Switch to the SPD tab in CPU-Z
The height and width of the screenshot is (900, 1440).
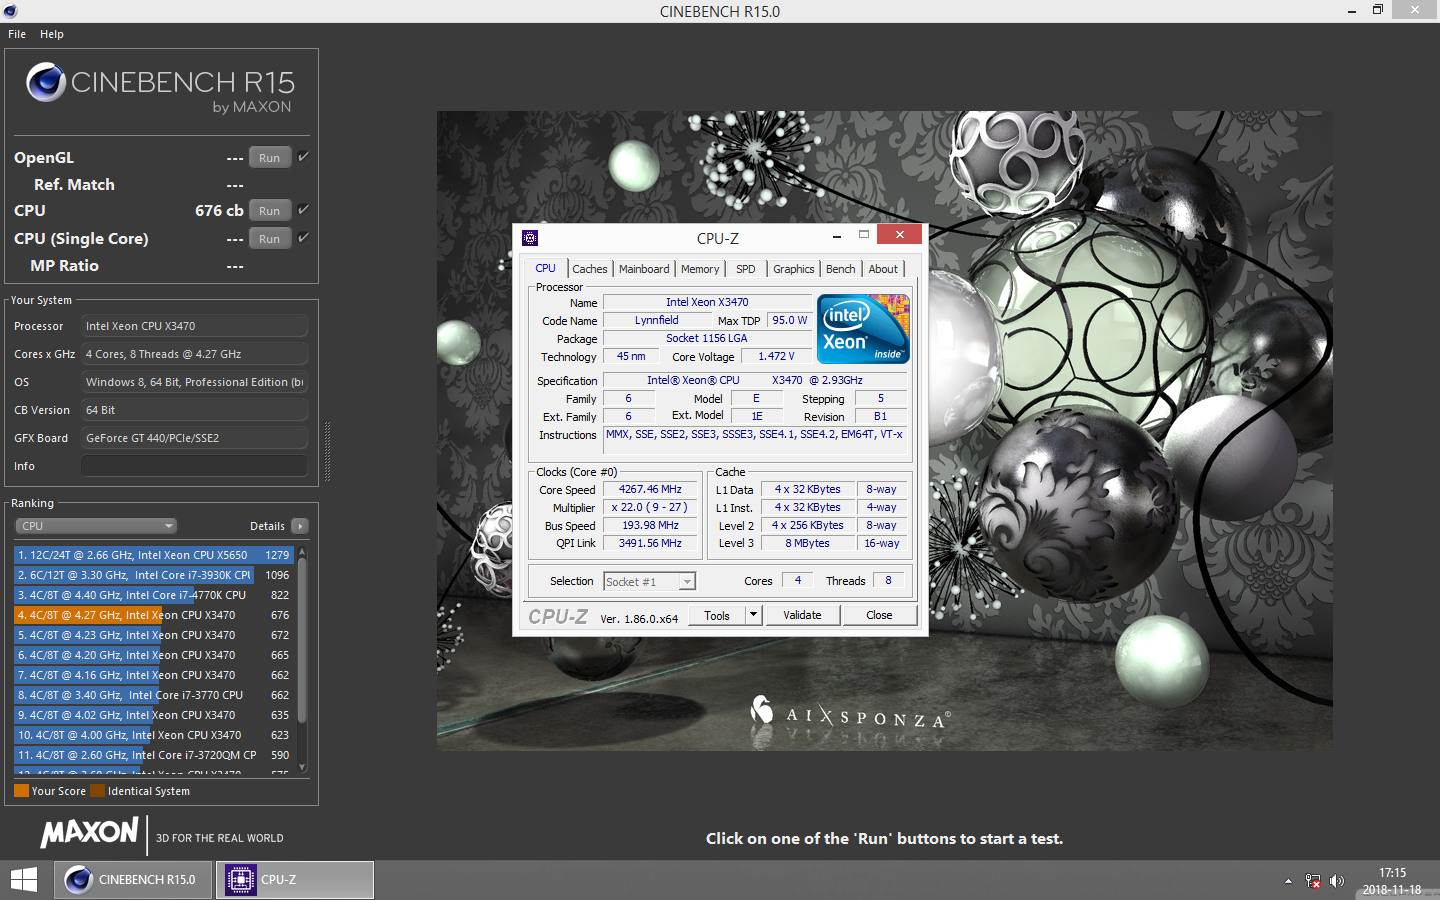click(x=746, y=269)
